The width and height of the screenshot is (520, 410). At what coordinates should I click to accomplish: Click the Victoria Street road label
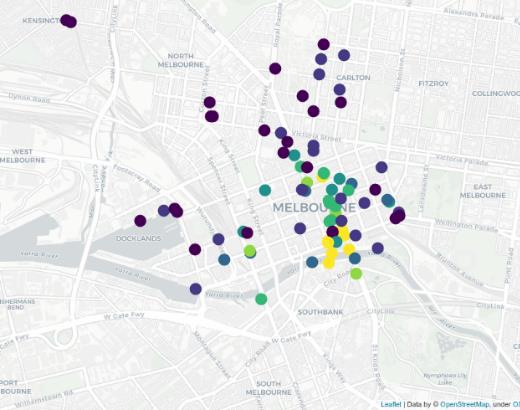click(x=317, y=136)
